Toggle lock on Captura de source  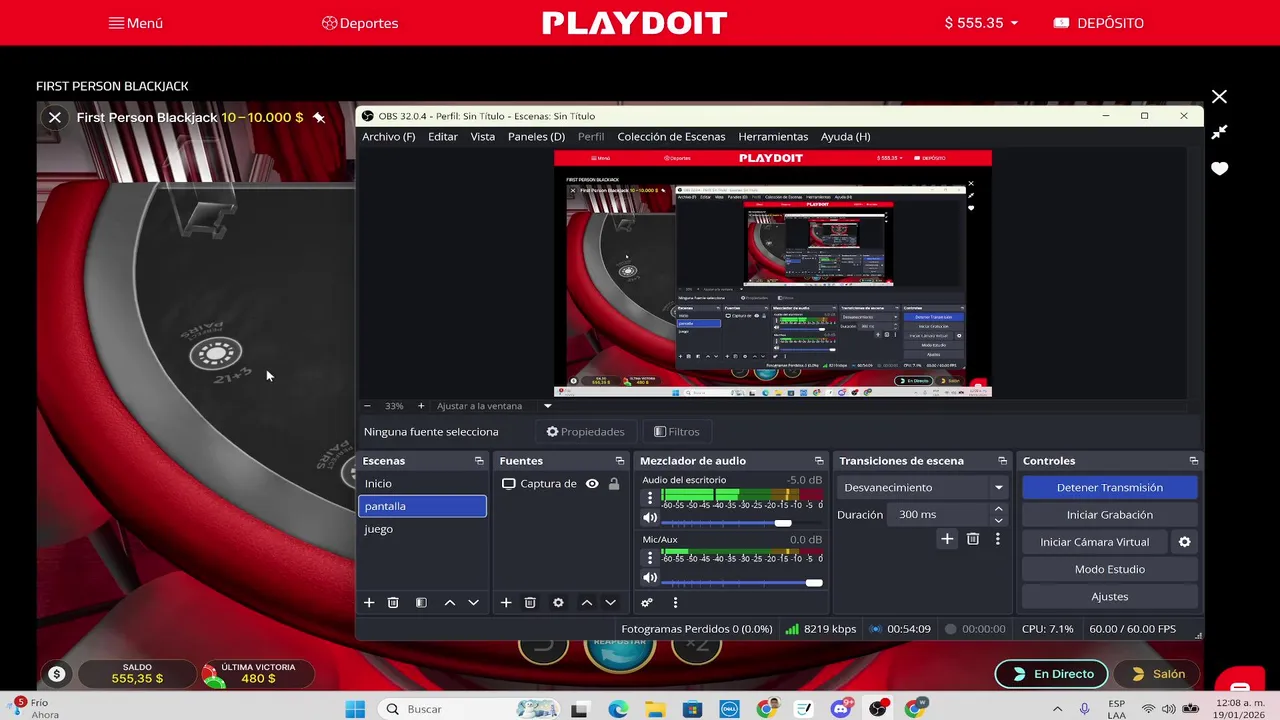(614, 484)
